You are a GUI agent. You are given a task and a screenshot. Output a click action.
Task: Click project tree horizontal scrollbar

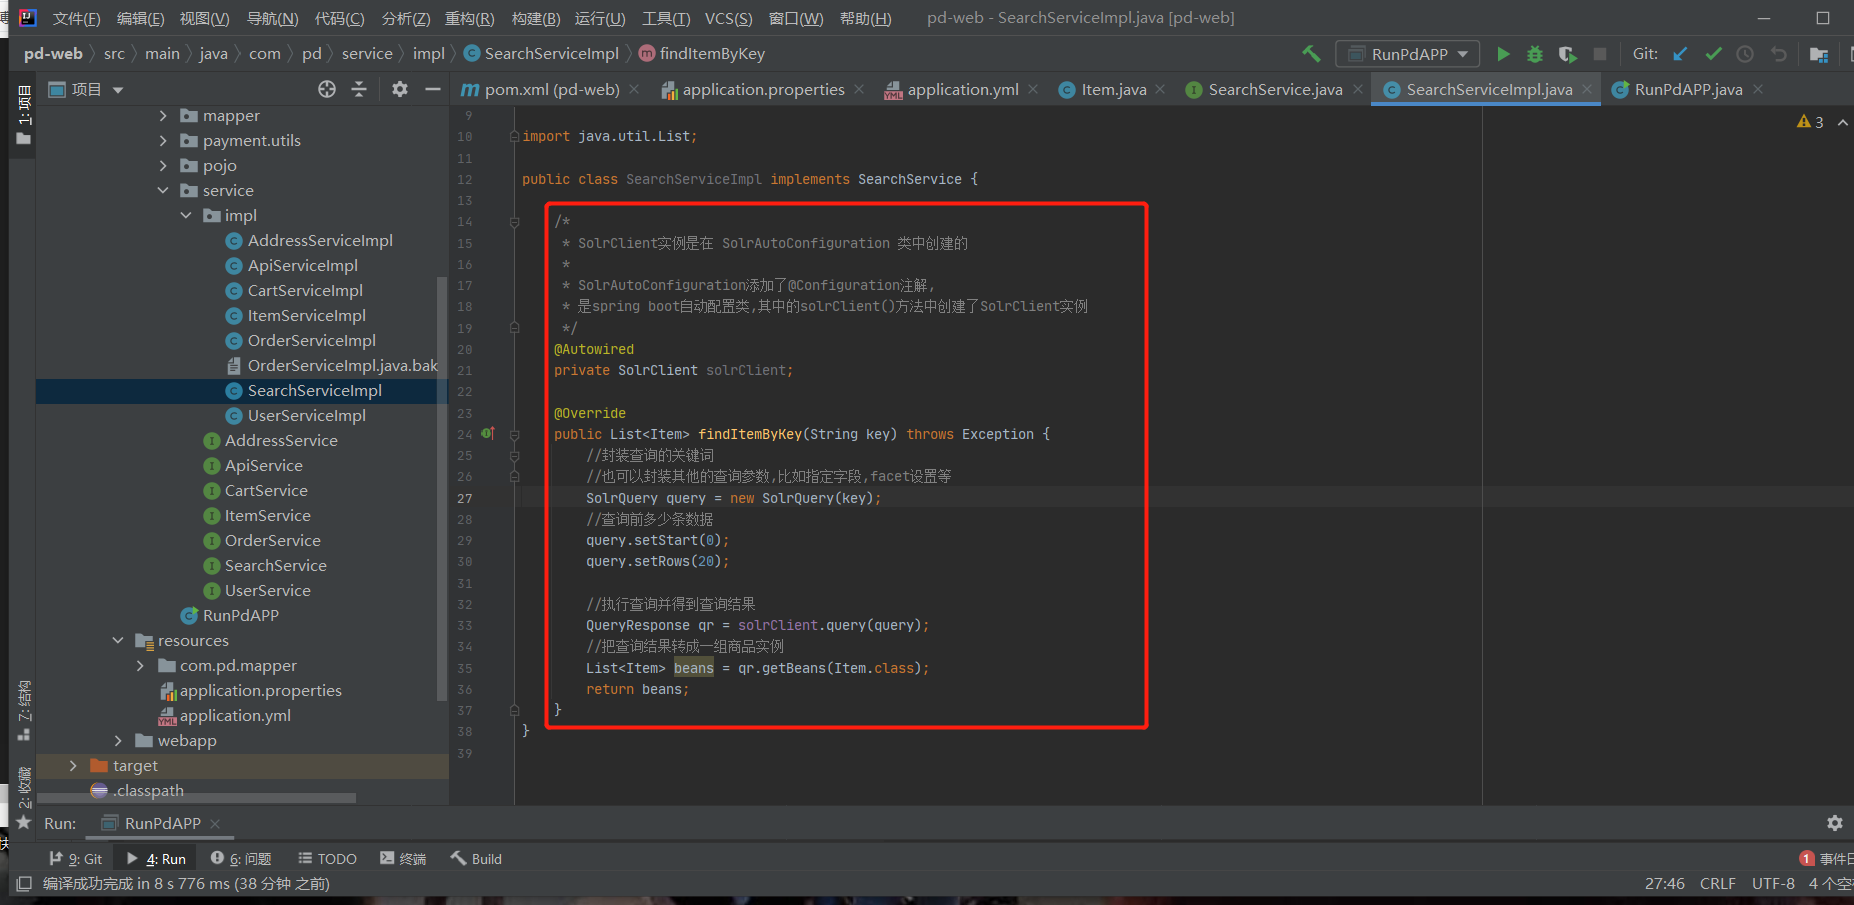point(196,798)
